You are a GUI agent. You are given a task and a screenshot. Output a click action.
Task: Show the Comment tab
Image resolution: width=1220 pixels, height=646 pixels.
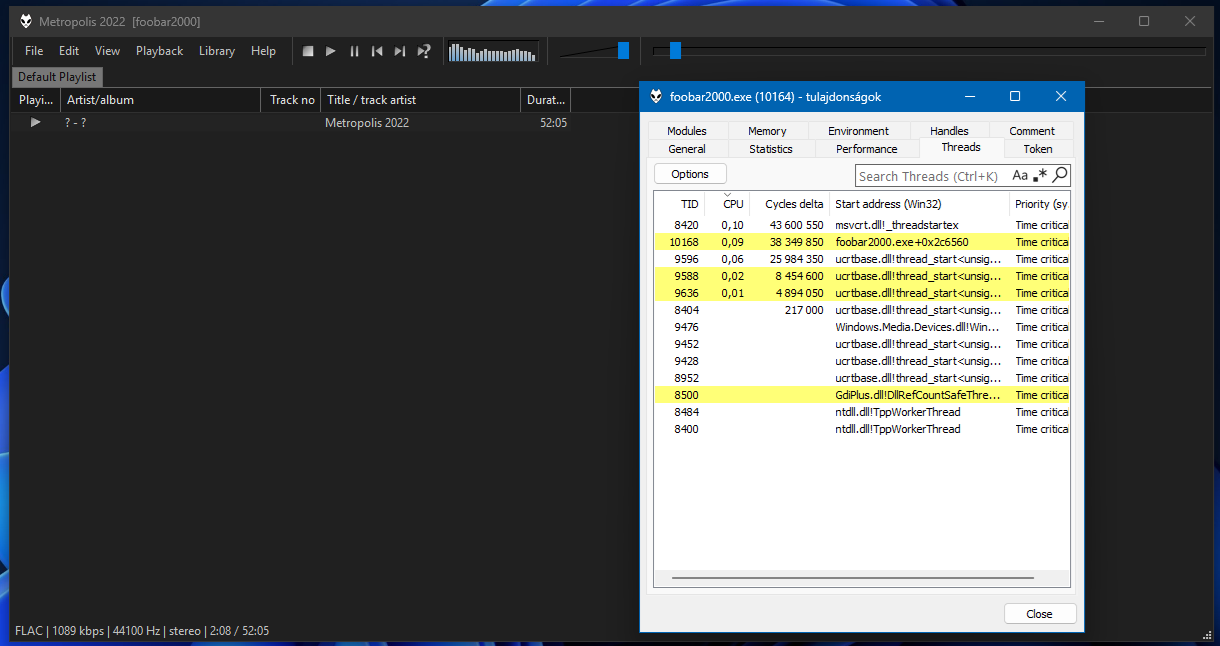(1032, 131)
